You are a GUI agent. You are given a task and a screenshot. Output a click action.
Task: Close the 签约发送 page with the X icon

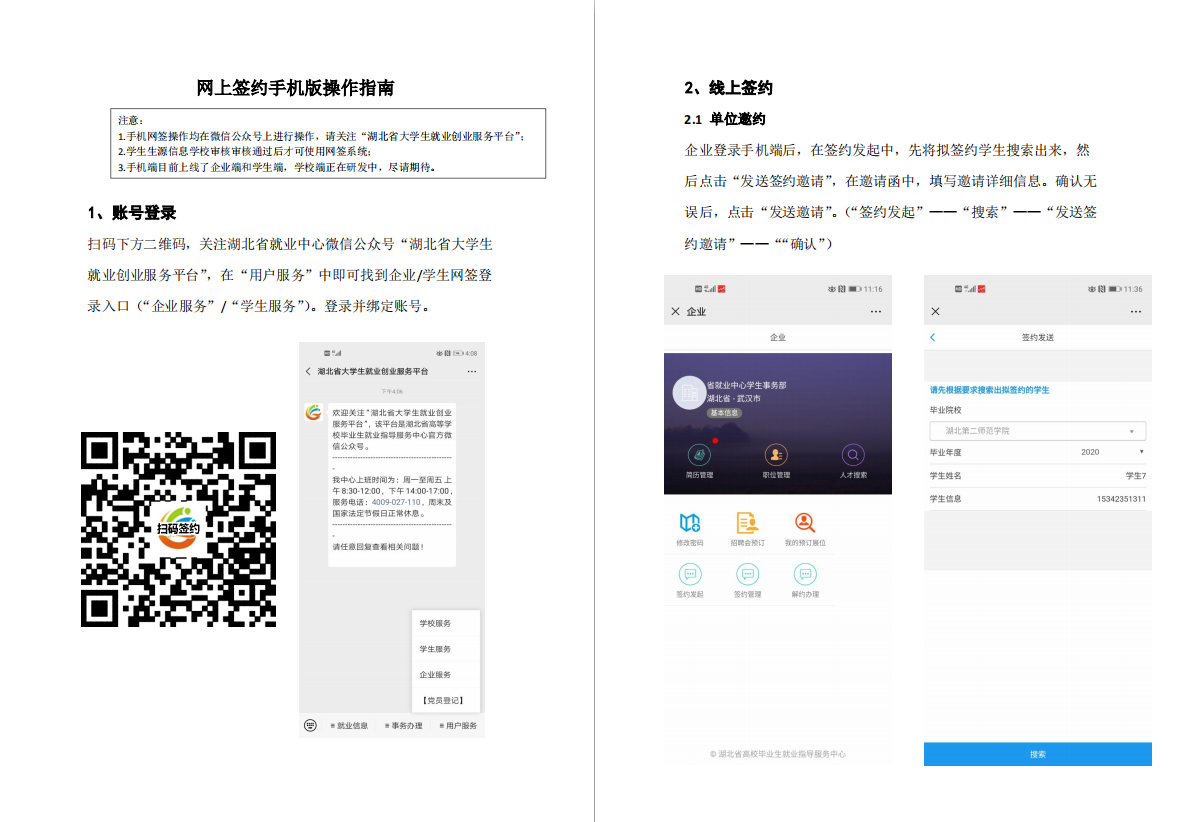tap(935, 312)
